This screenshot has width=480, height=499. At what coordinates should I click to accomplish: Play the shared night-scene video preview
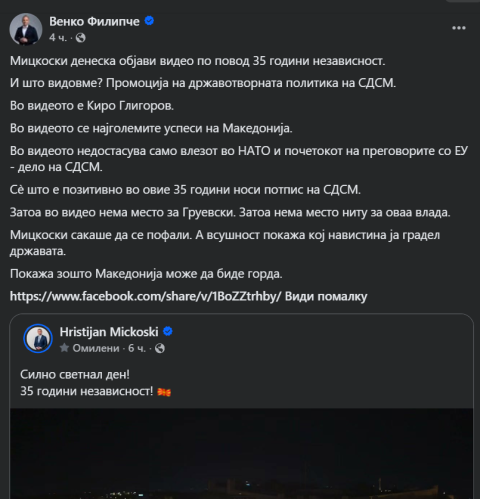241,454
